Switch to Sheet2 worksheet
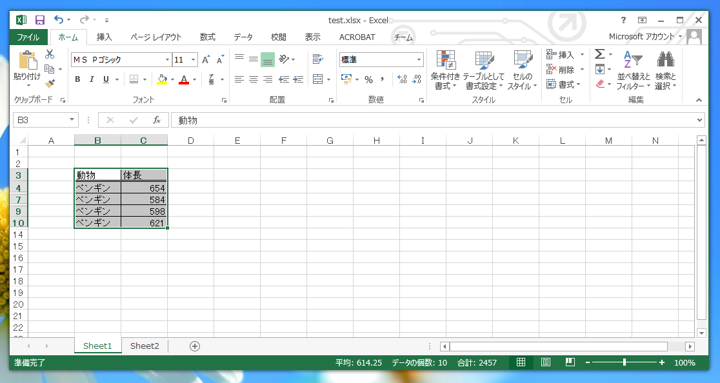Viewport: 720px width, 383px height. 145,346
